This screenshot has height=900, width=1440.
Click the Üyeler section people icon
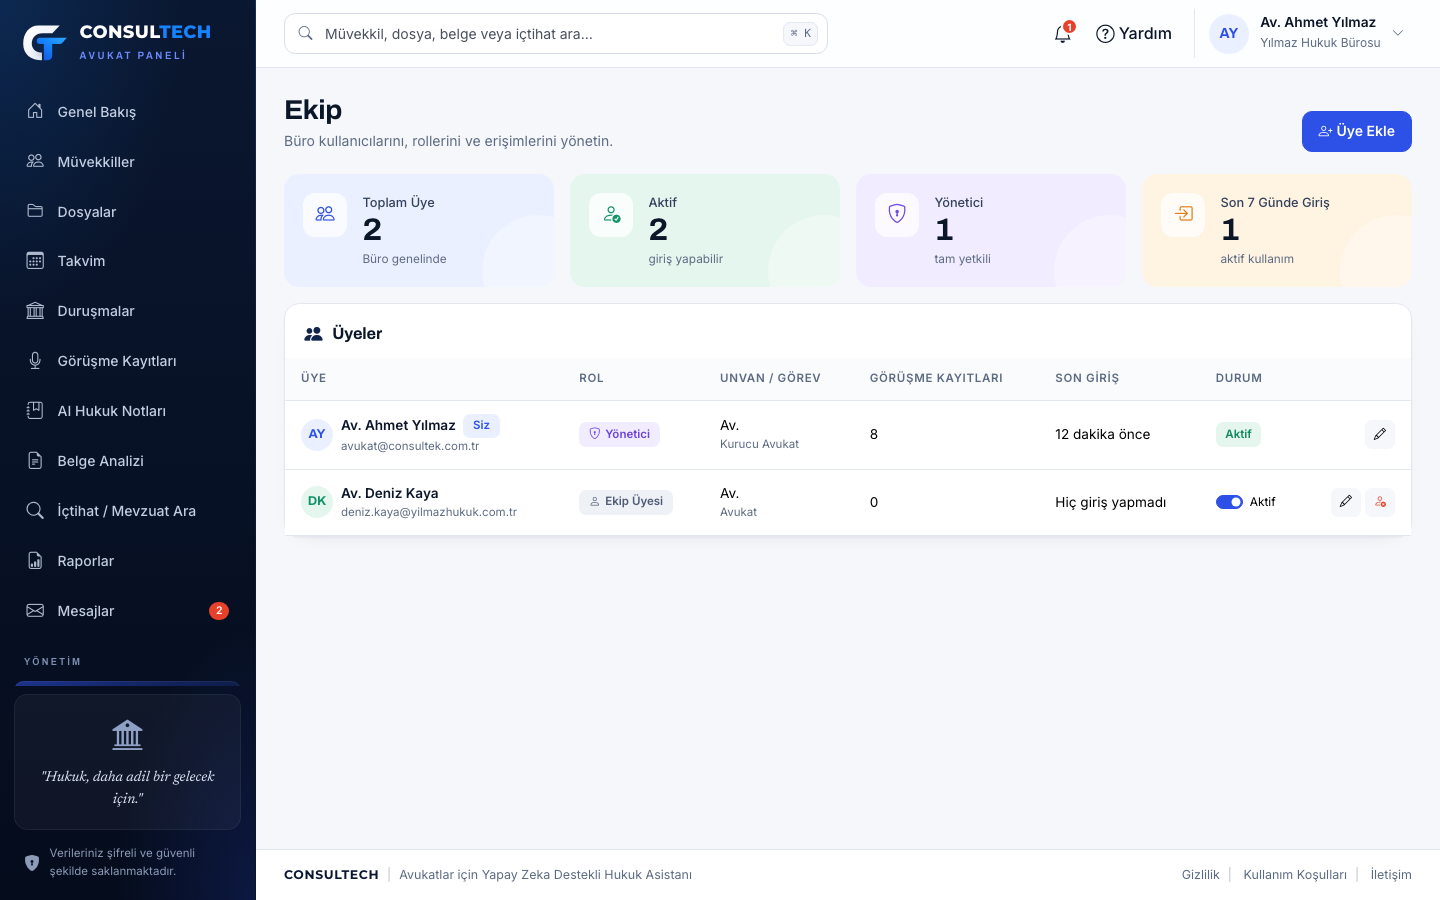click(x=313, y=334)
